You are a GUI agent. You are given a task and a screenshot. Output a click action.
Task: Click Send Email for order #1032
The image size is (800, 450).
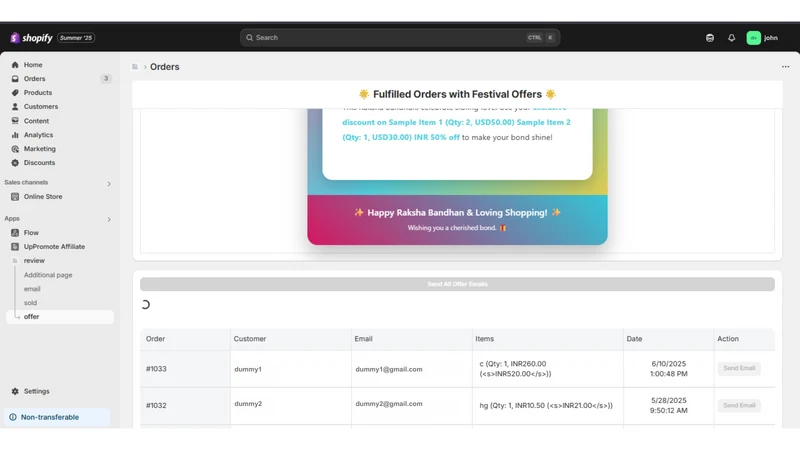click(739, 406)
